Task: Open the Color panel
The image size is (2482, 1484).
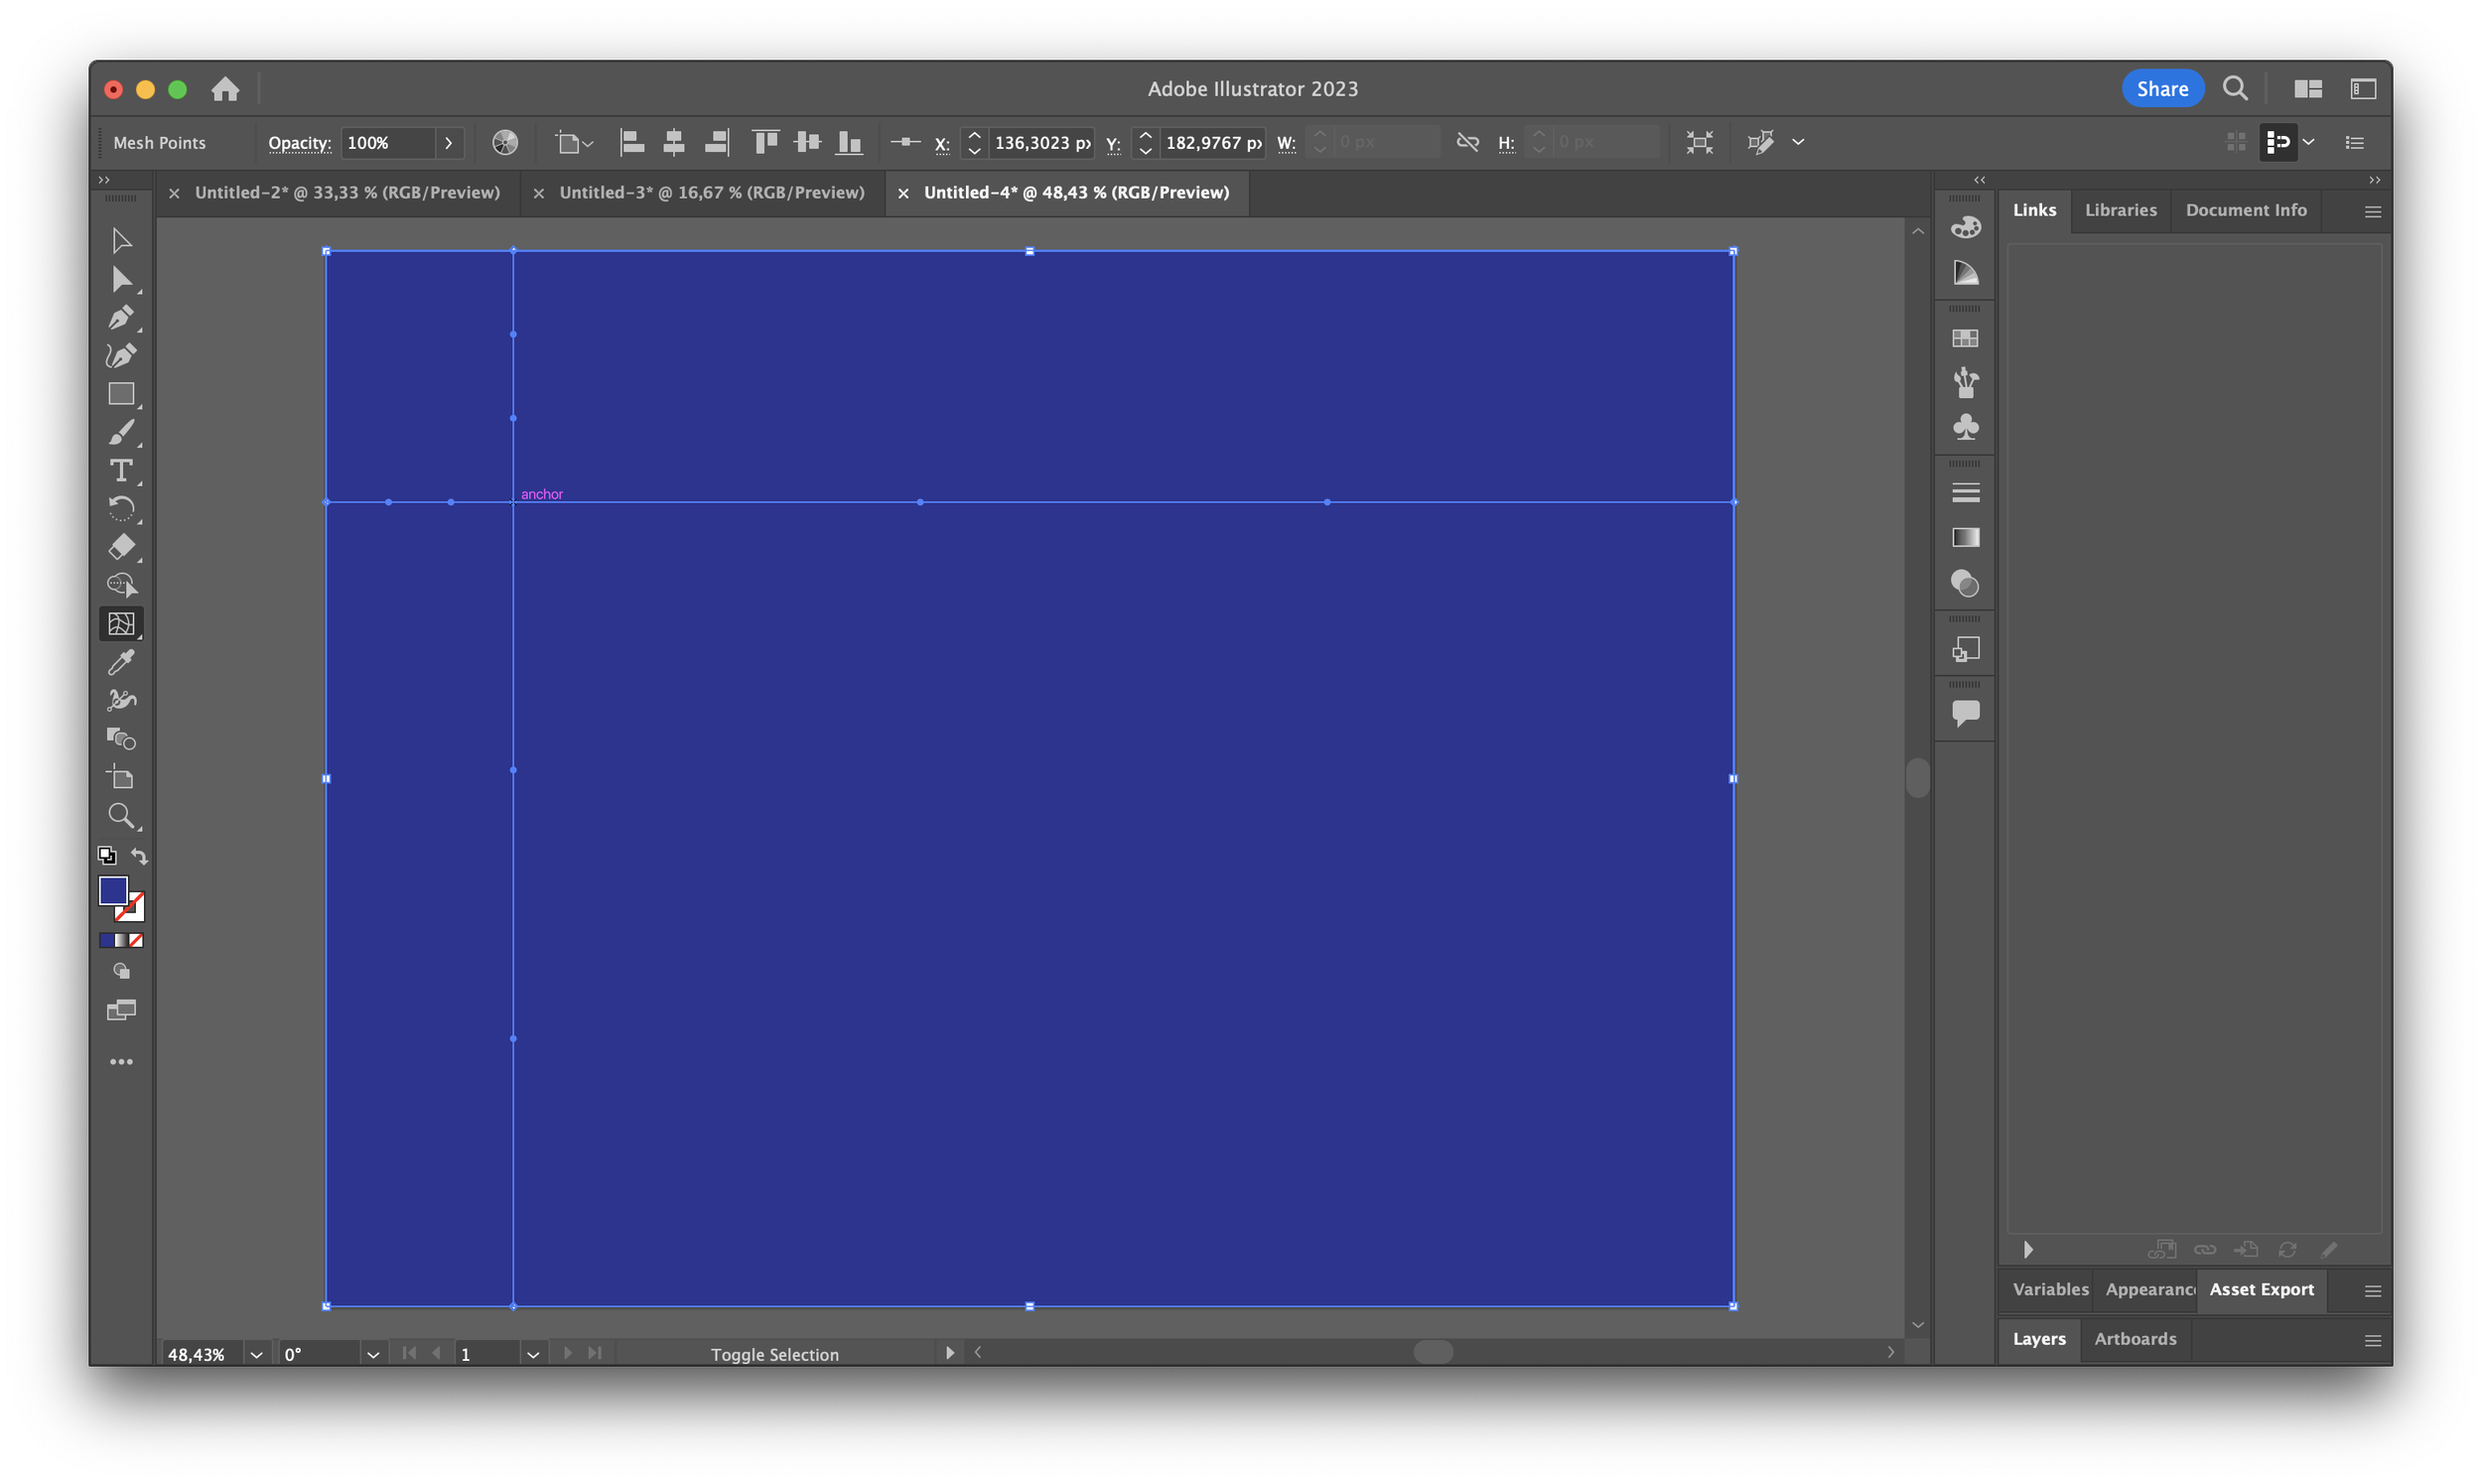Action: [x=1964, y=228]
